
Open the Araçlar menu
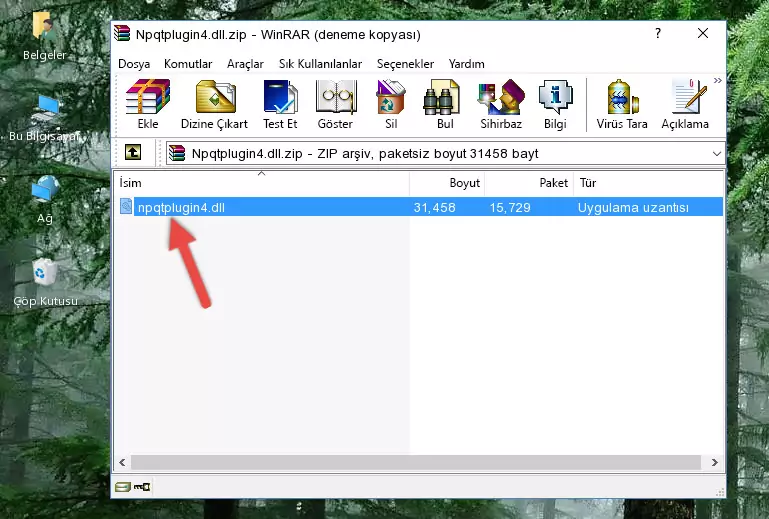245,64
